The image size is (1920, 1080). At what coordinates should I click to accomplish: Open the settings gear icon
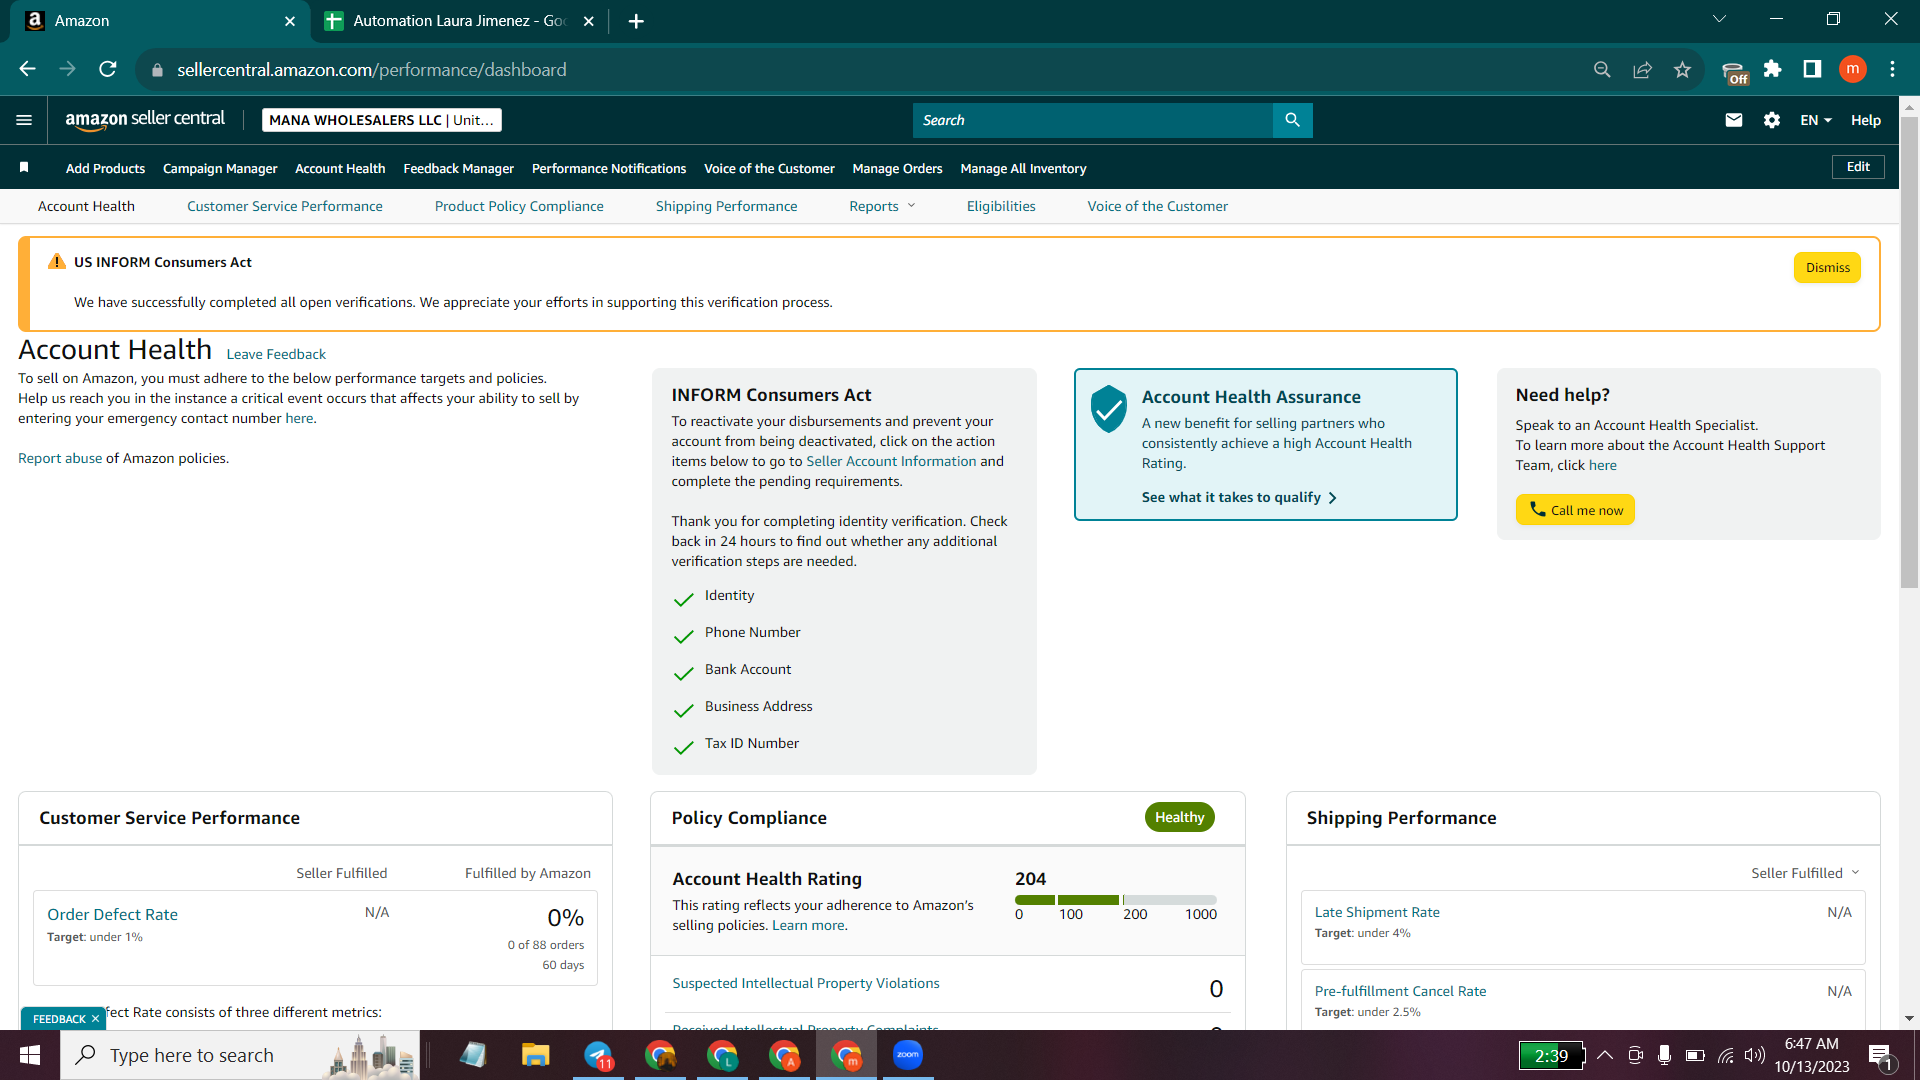click(1772, 120)
